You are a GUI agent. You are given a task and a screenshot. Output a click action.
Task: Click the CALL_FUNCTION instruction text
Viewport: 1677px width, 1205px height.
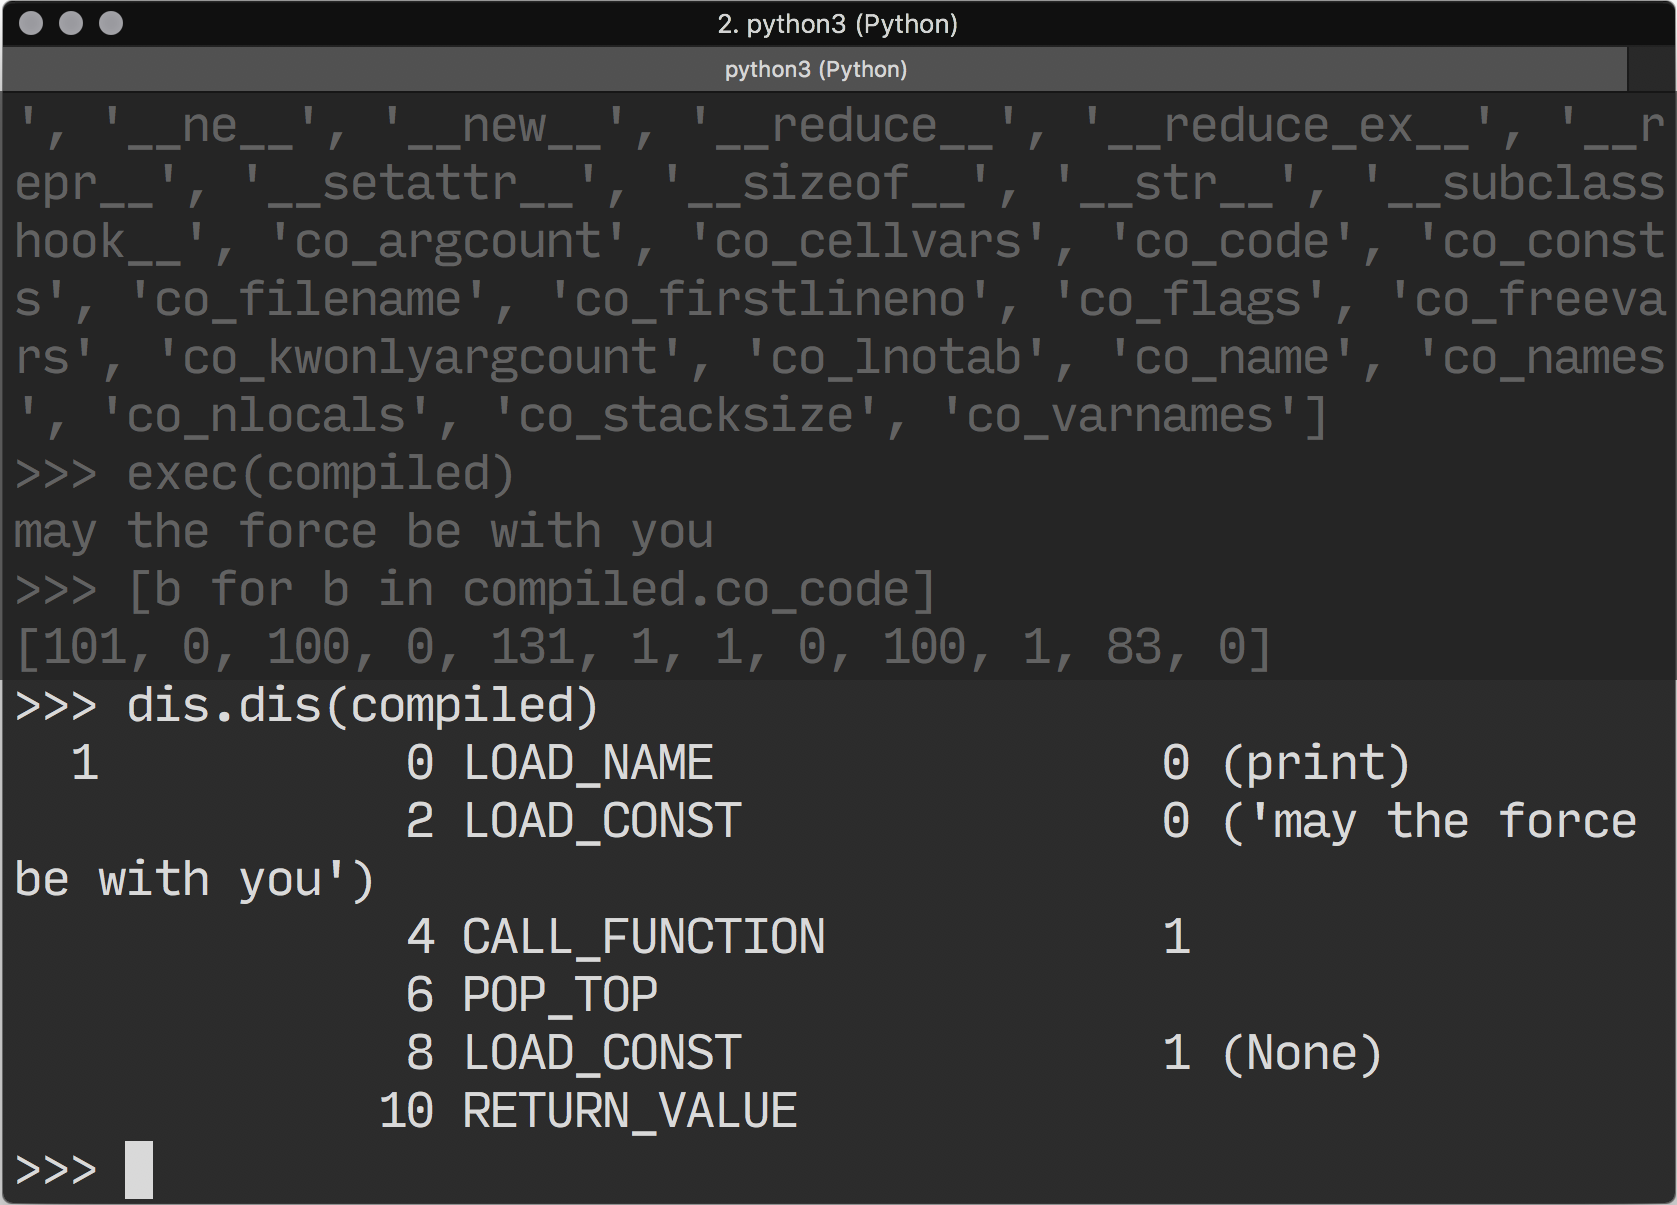pos(643,937)
